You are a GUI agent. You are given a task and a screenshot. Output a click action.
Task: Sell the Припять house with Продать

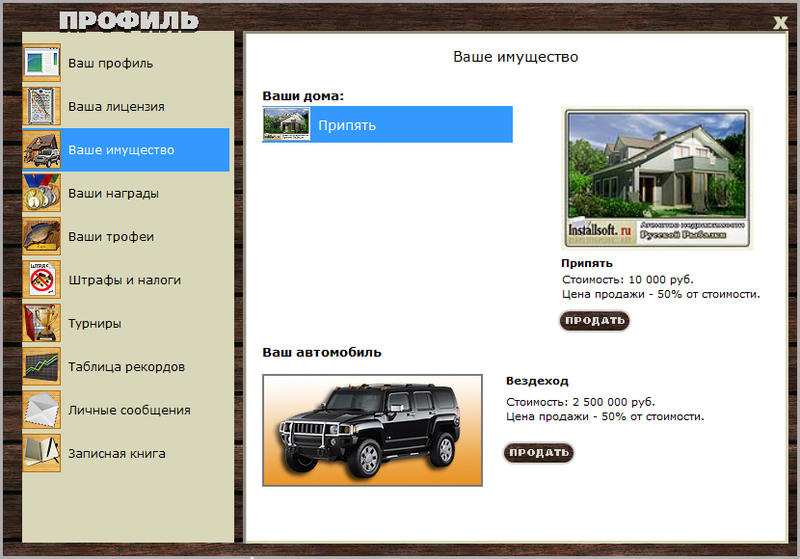click(x=594, y=321)
